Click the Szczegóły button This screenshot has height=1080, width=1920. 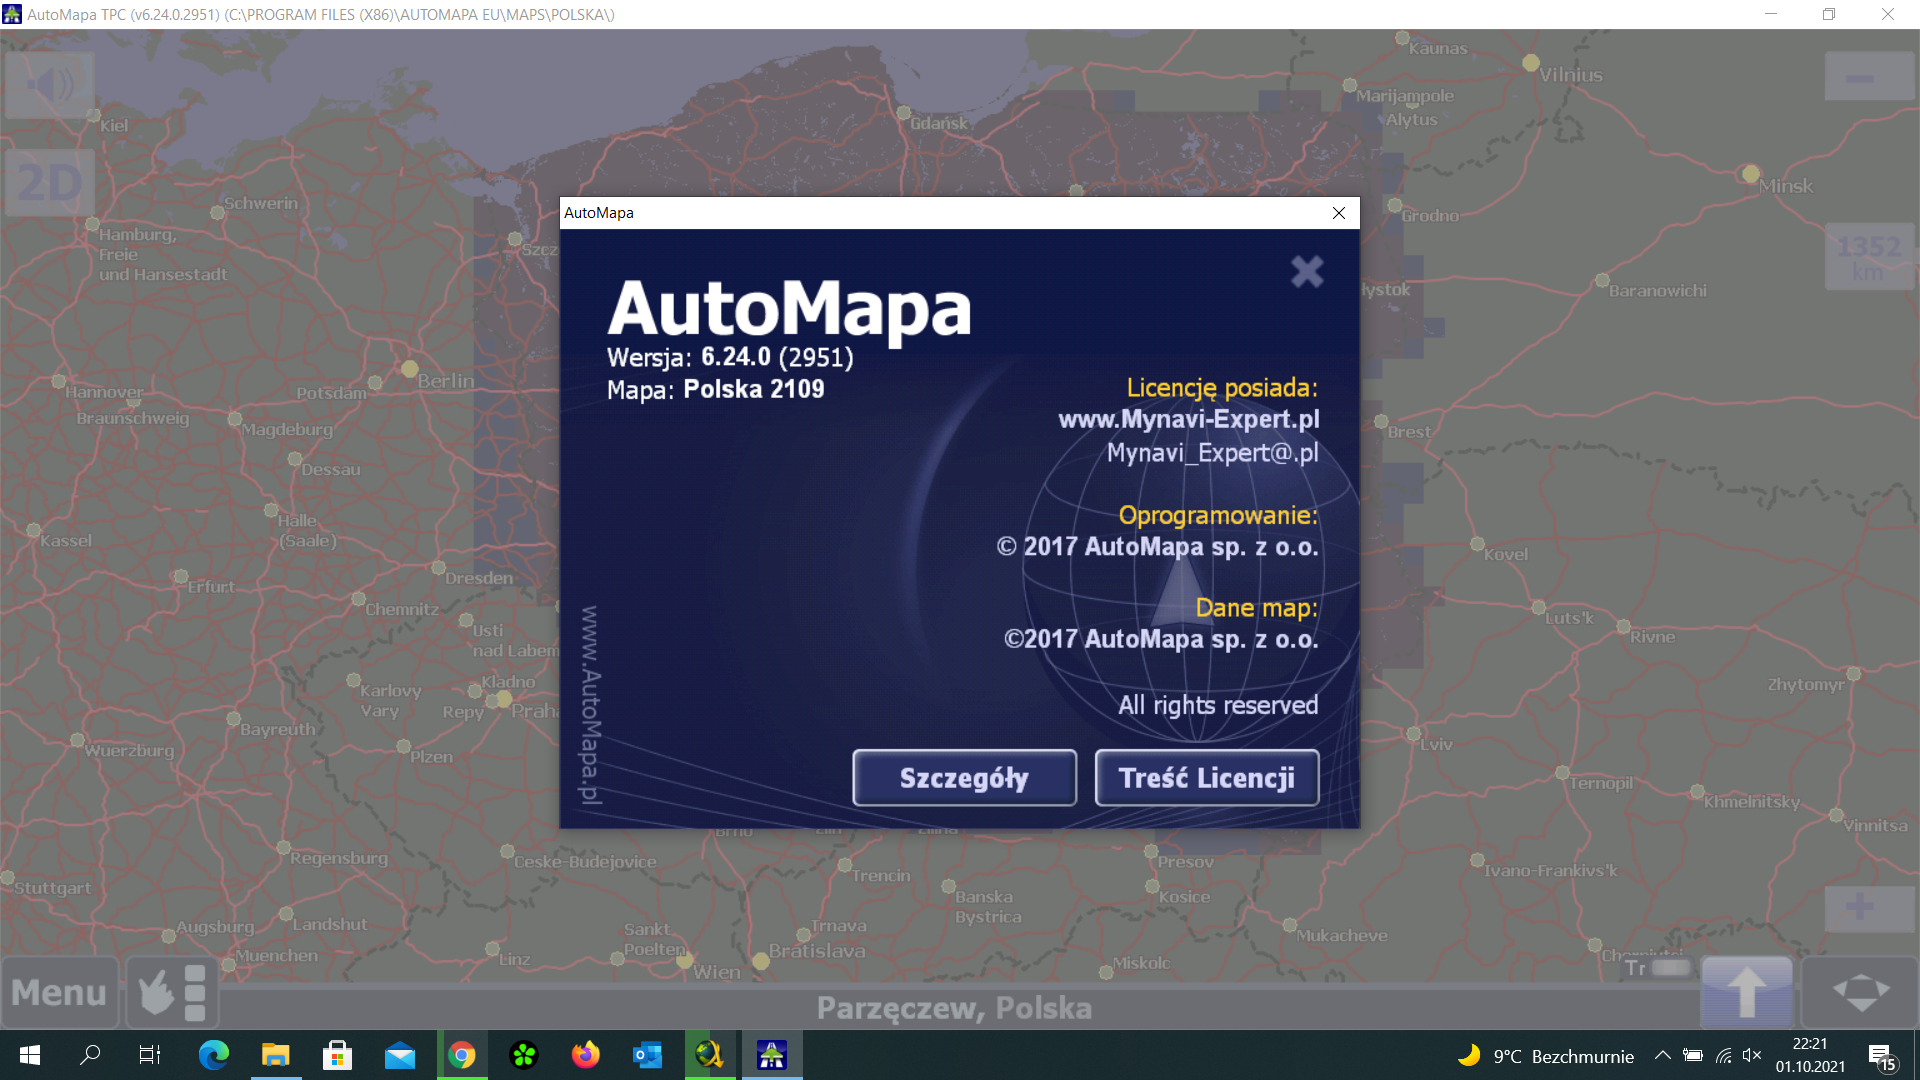(x=964, y=778)
